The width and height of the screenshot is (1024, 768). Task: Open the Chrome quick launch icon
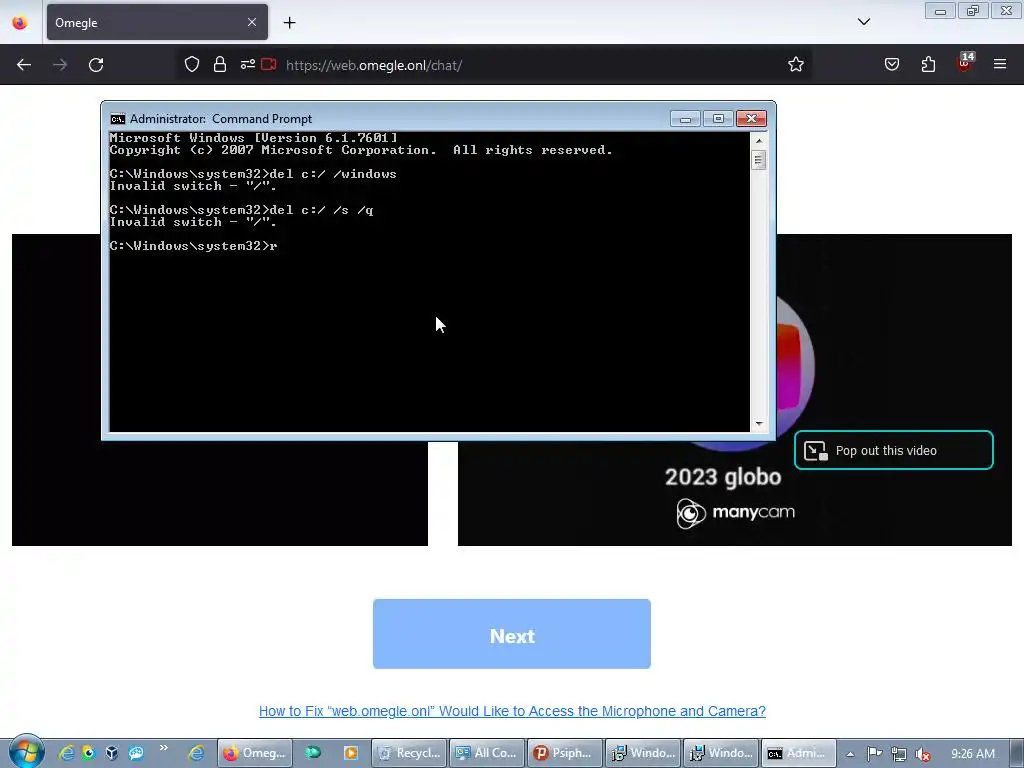pyautogui.click(x=89, y=753)
